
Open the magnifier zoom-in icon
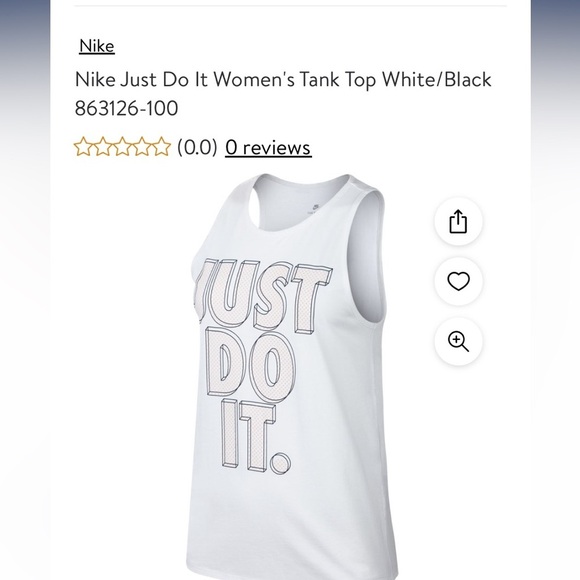tap(458, 341)
